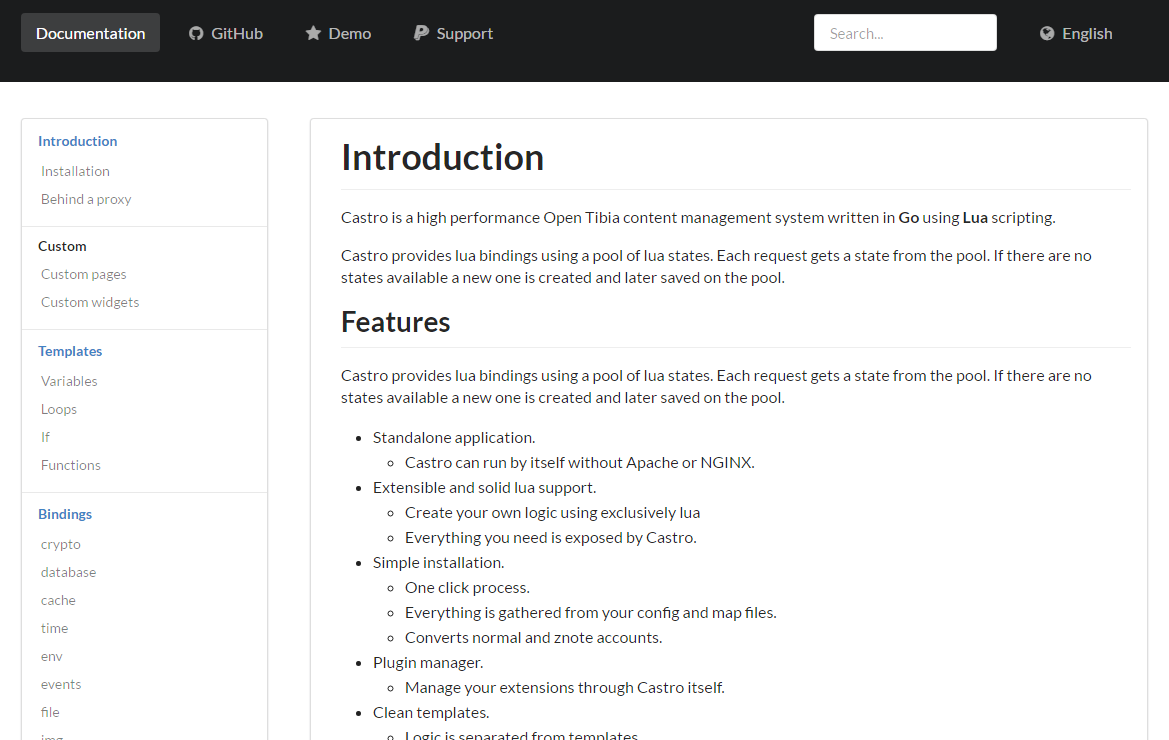
Task: Click the globe language icon
Action: click(x=1047, y=34)
